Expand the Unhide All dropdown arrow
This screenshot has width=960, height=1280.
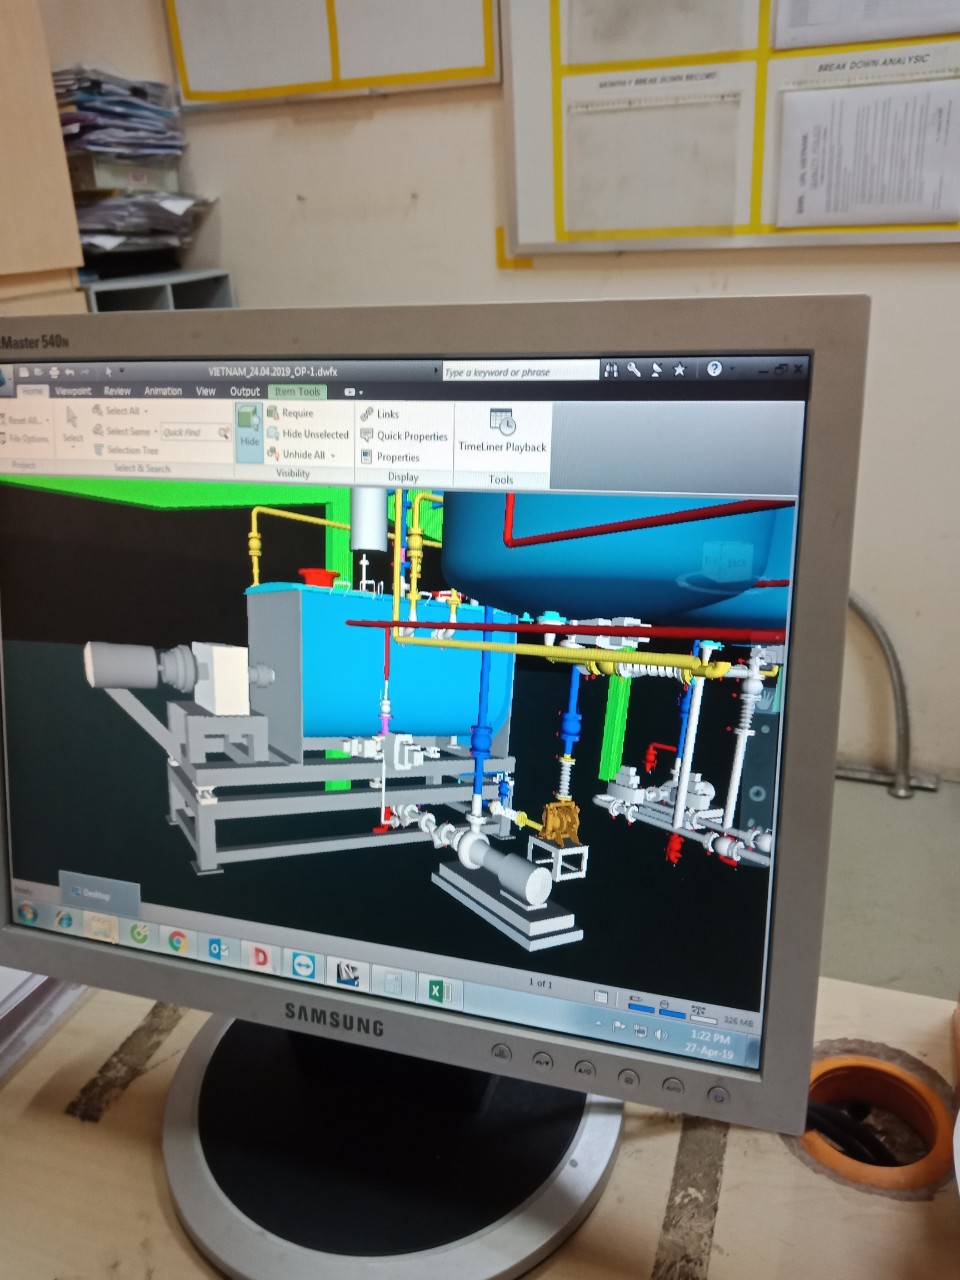point(332,456)
